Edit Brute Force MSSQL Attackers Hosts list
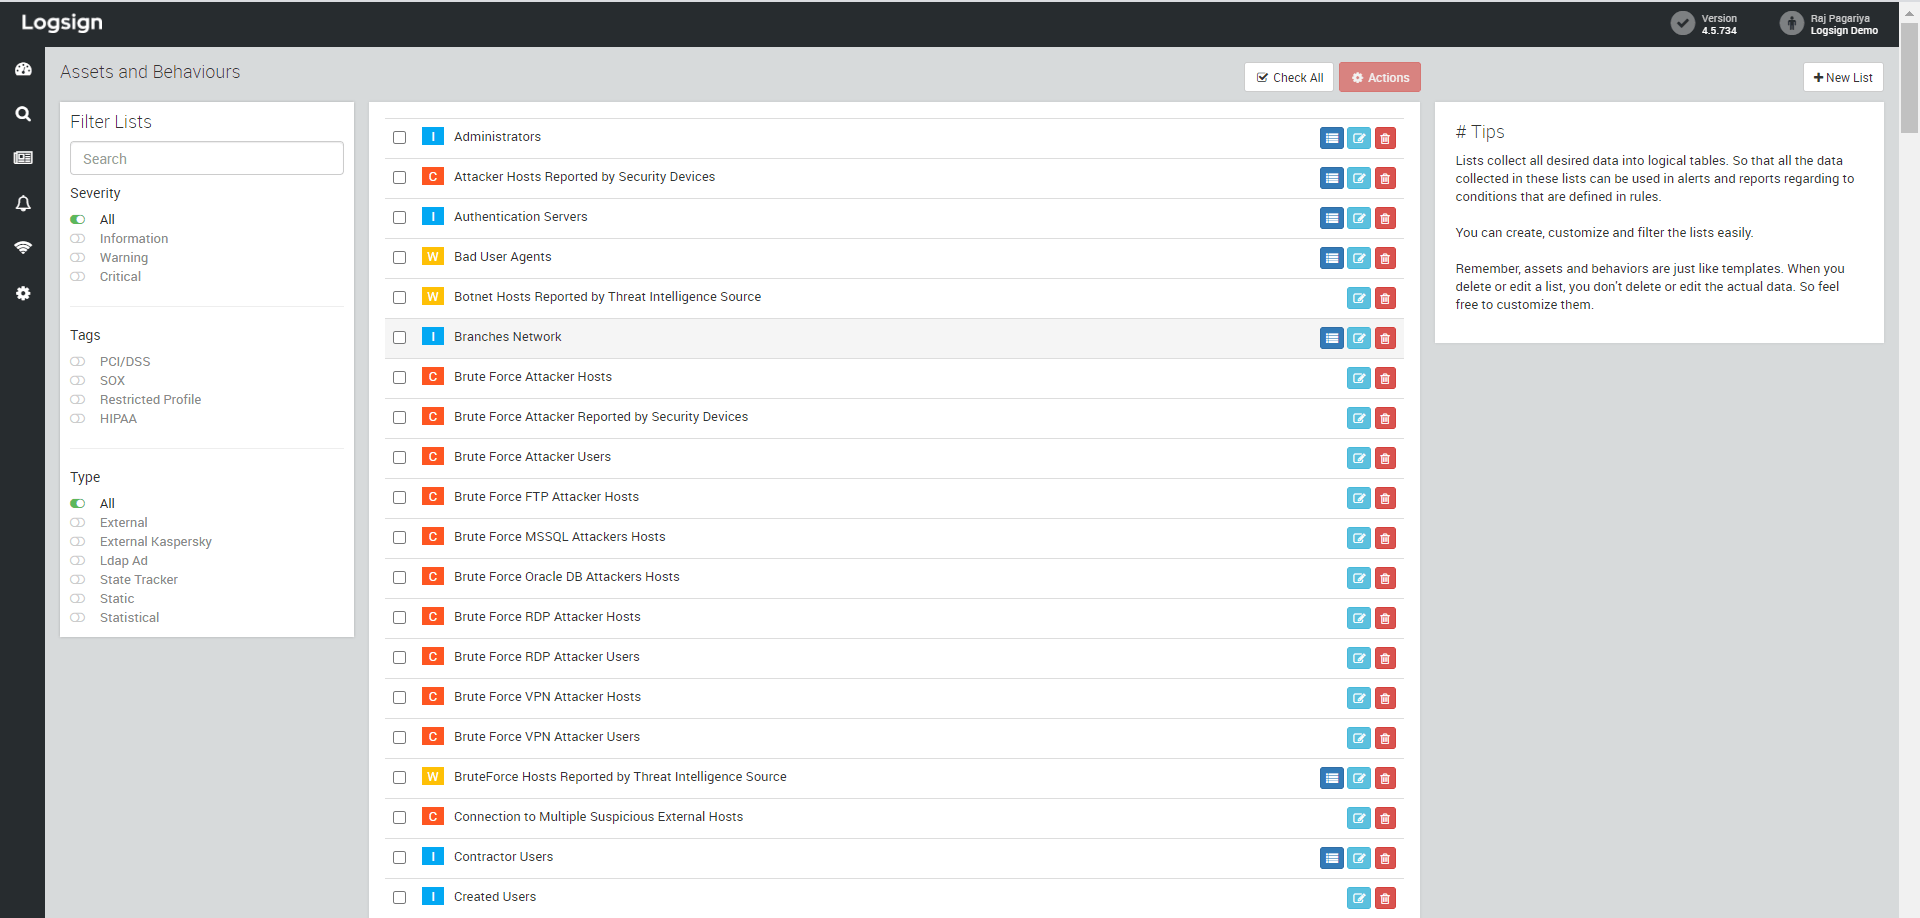The image size is (1920, 918). pyautogui.click(x=1359, y=538)
